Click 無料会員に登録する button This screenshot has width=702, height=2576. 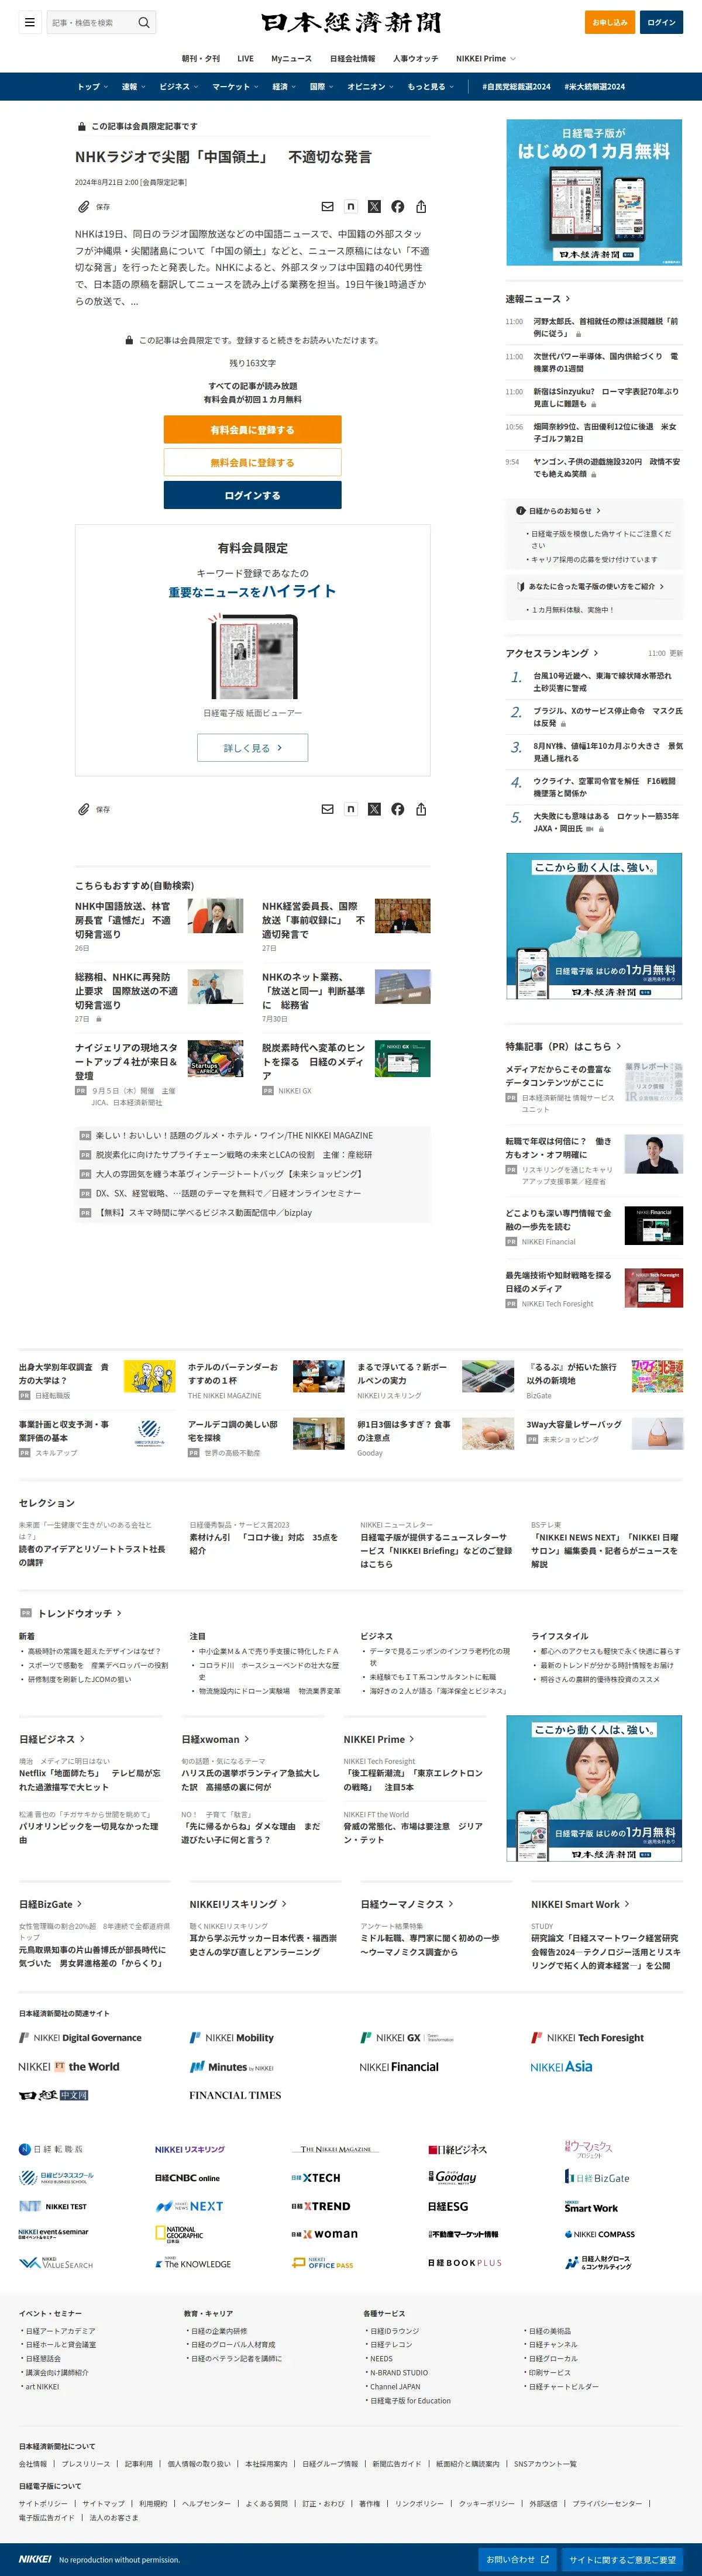252,462
